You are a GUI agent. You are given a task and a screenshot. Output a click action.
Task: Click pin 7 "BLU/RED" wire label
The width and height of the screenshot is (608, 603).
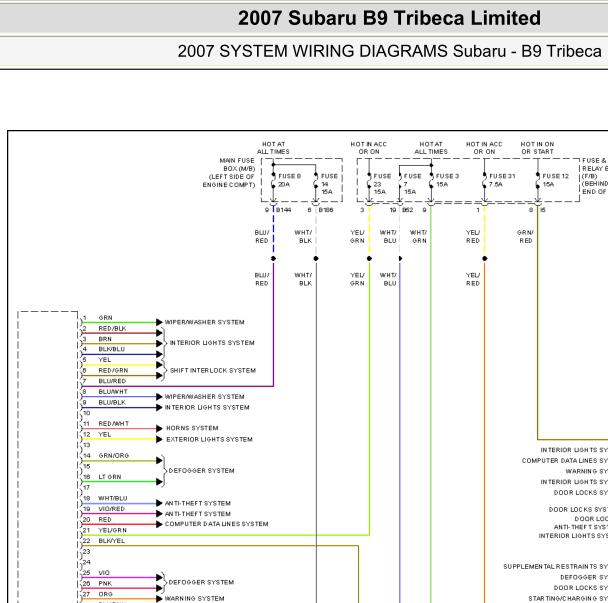tap(112, 381)
